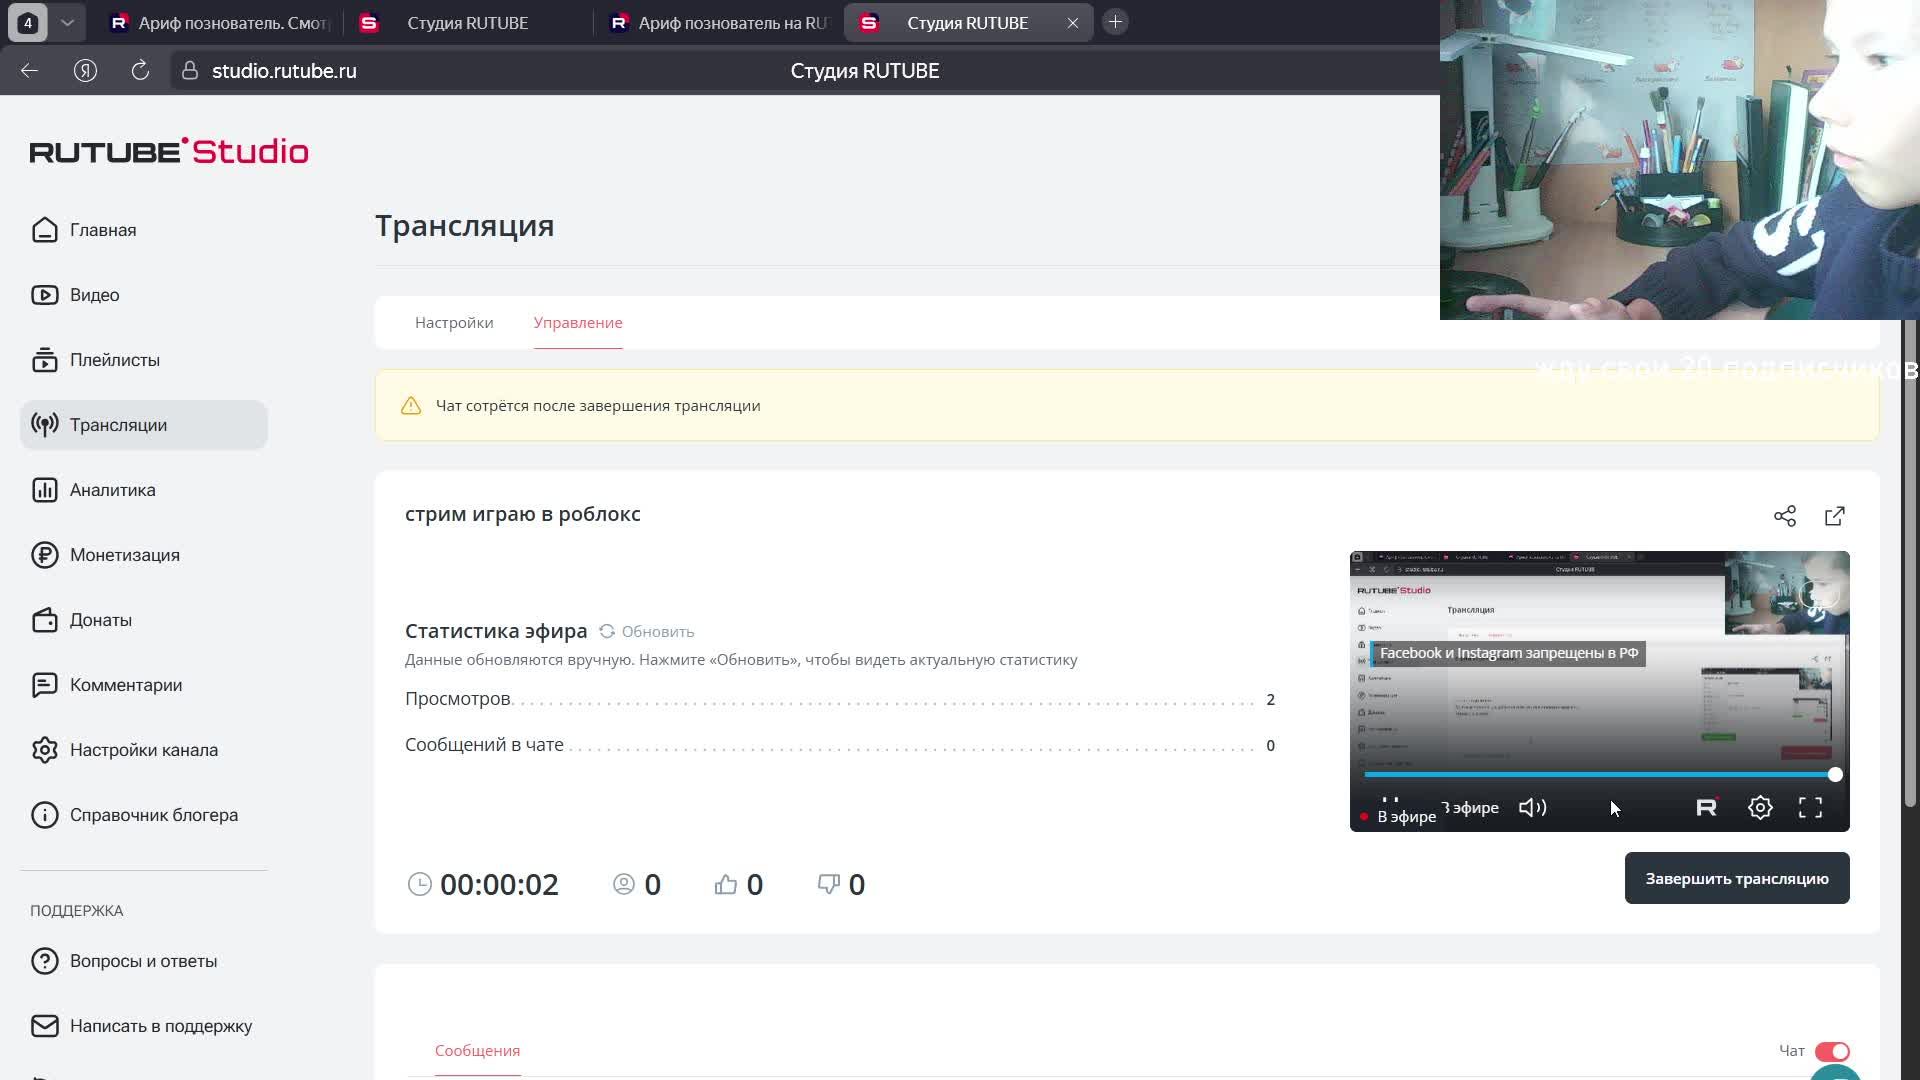Reload the page with the refresh icon

tap(140, 70)
